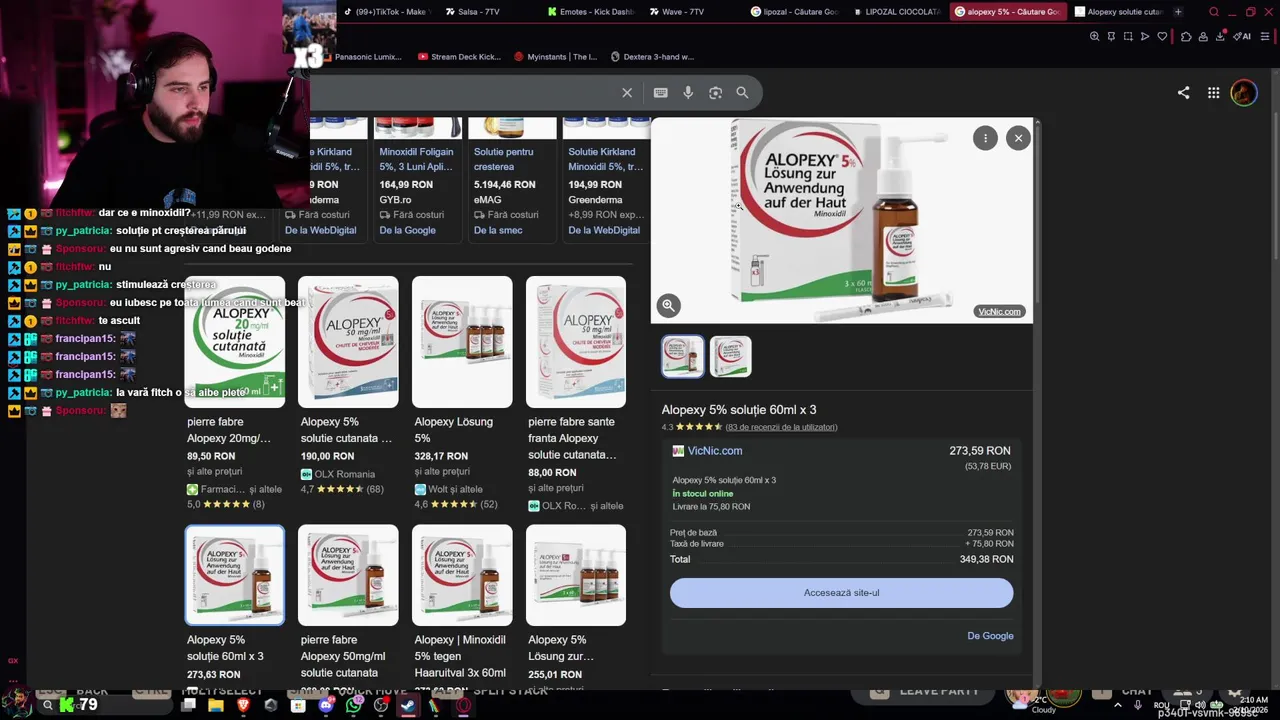Screen dimensions: 1280x720
Task: Click Solutie Kirkland Minoxidil Greenderma listing
Action: pos(605,159)
